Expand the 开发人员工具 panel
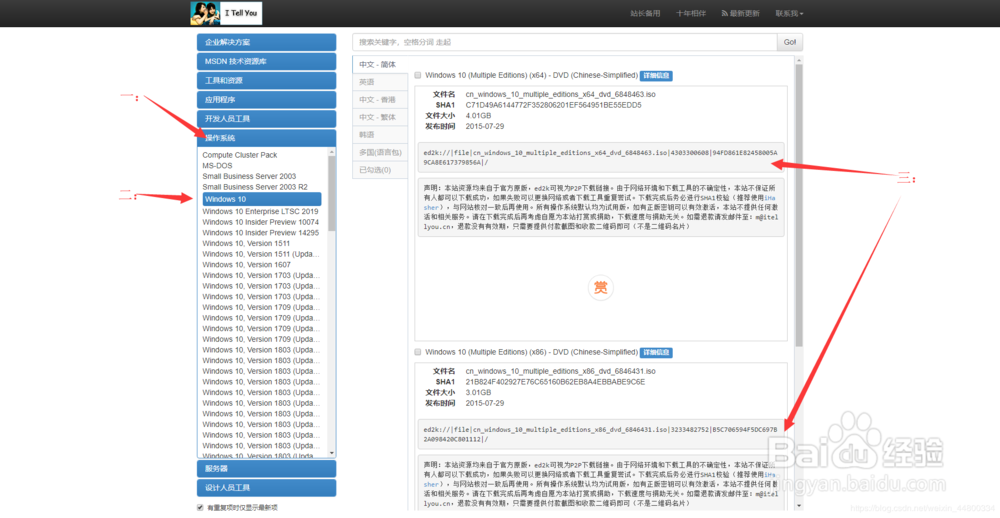 click(x=267, y=119)
